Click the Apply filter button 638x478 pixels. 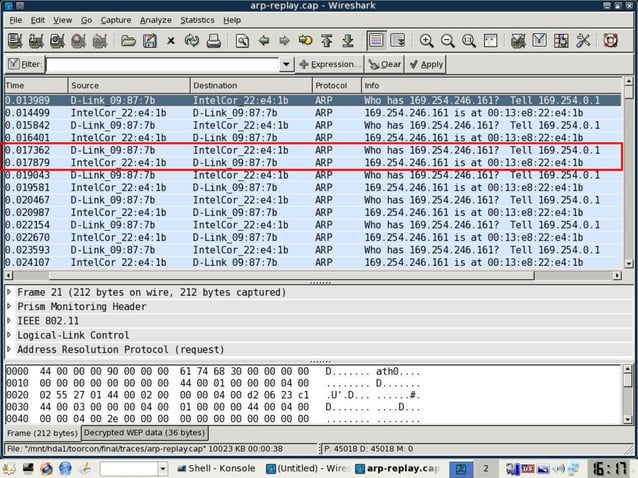click(426, 64)
